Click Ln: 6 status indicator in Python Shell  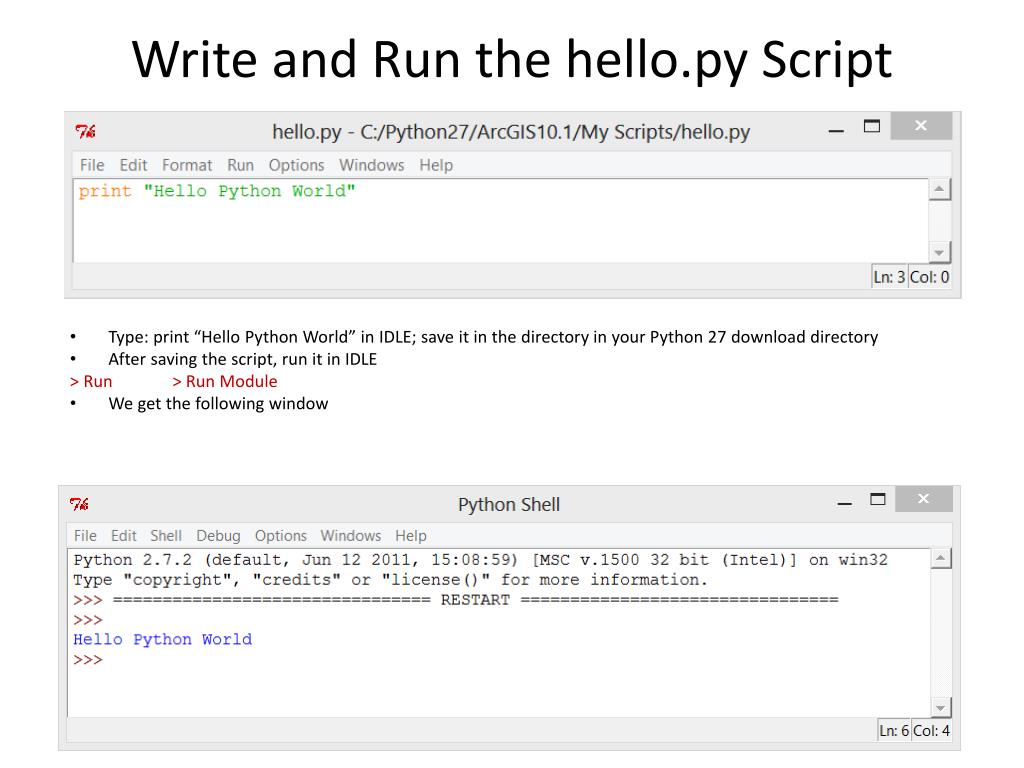(894, 730)
